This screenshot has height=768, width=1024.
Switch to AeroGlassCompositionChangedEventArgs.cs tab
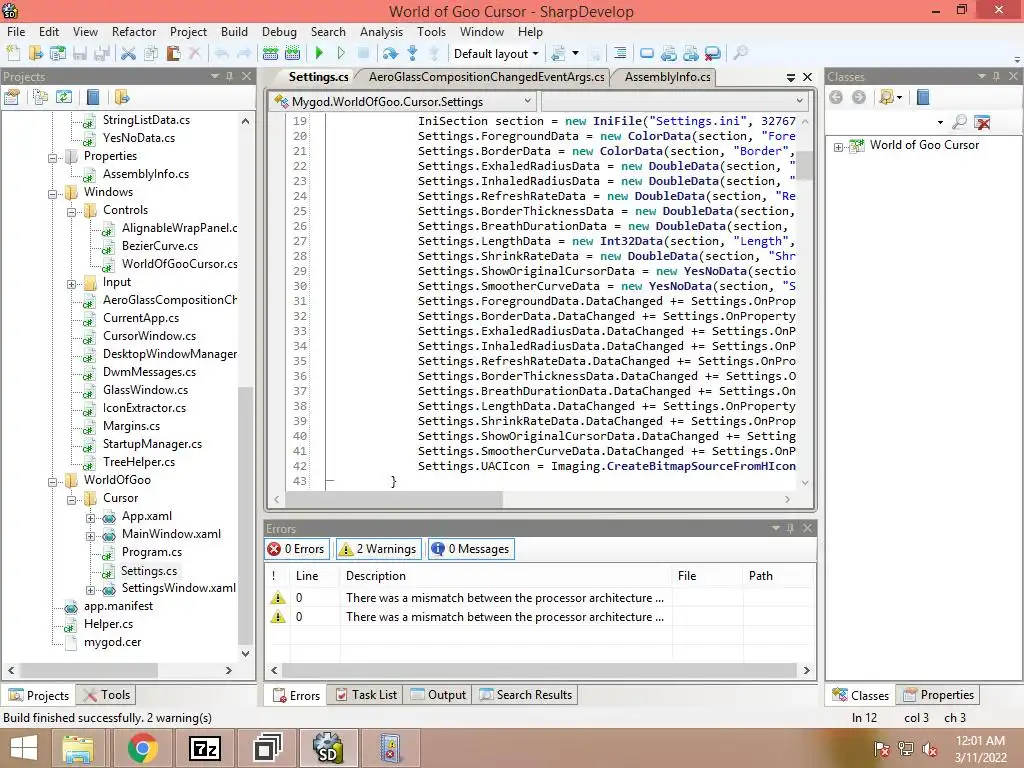click(x=487, y=77)
